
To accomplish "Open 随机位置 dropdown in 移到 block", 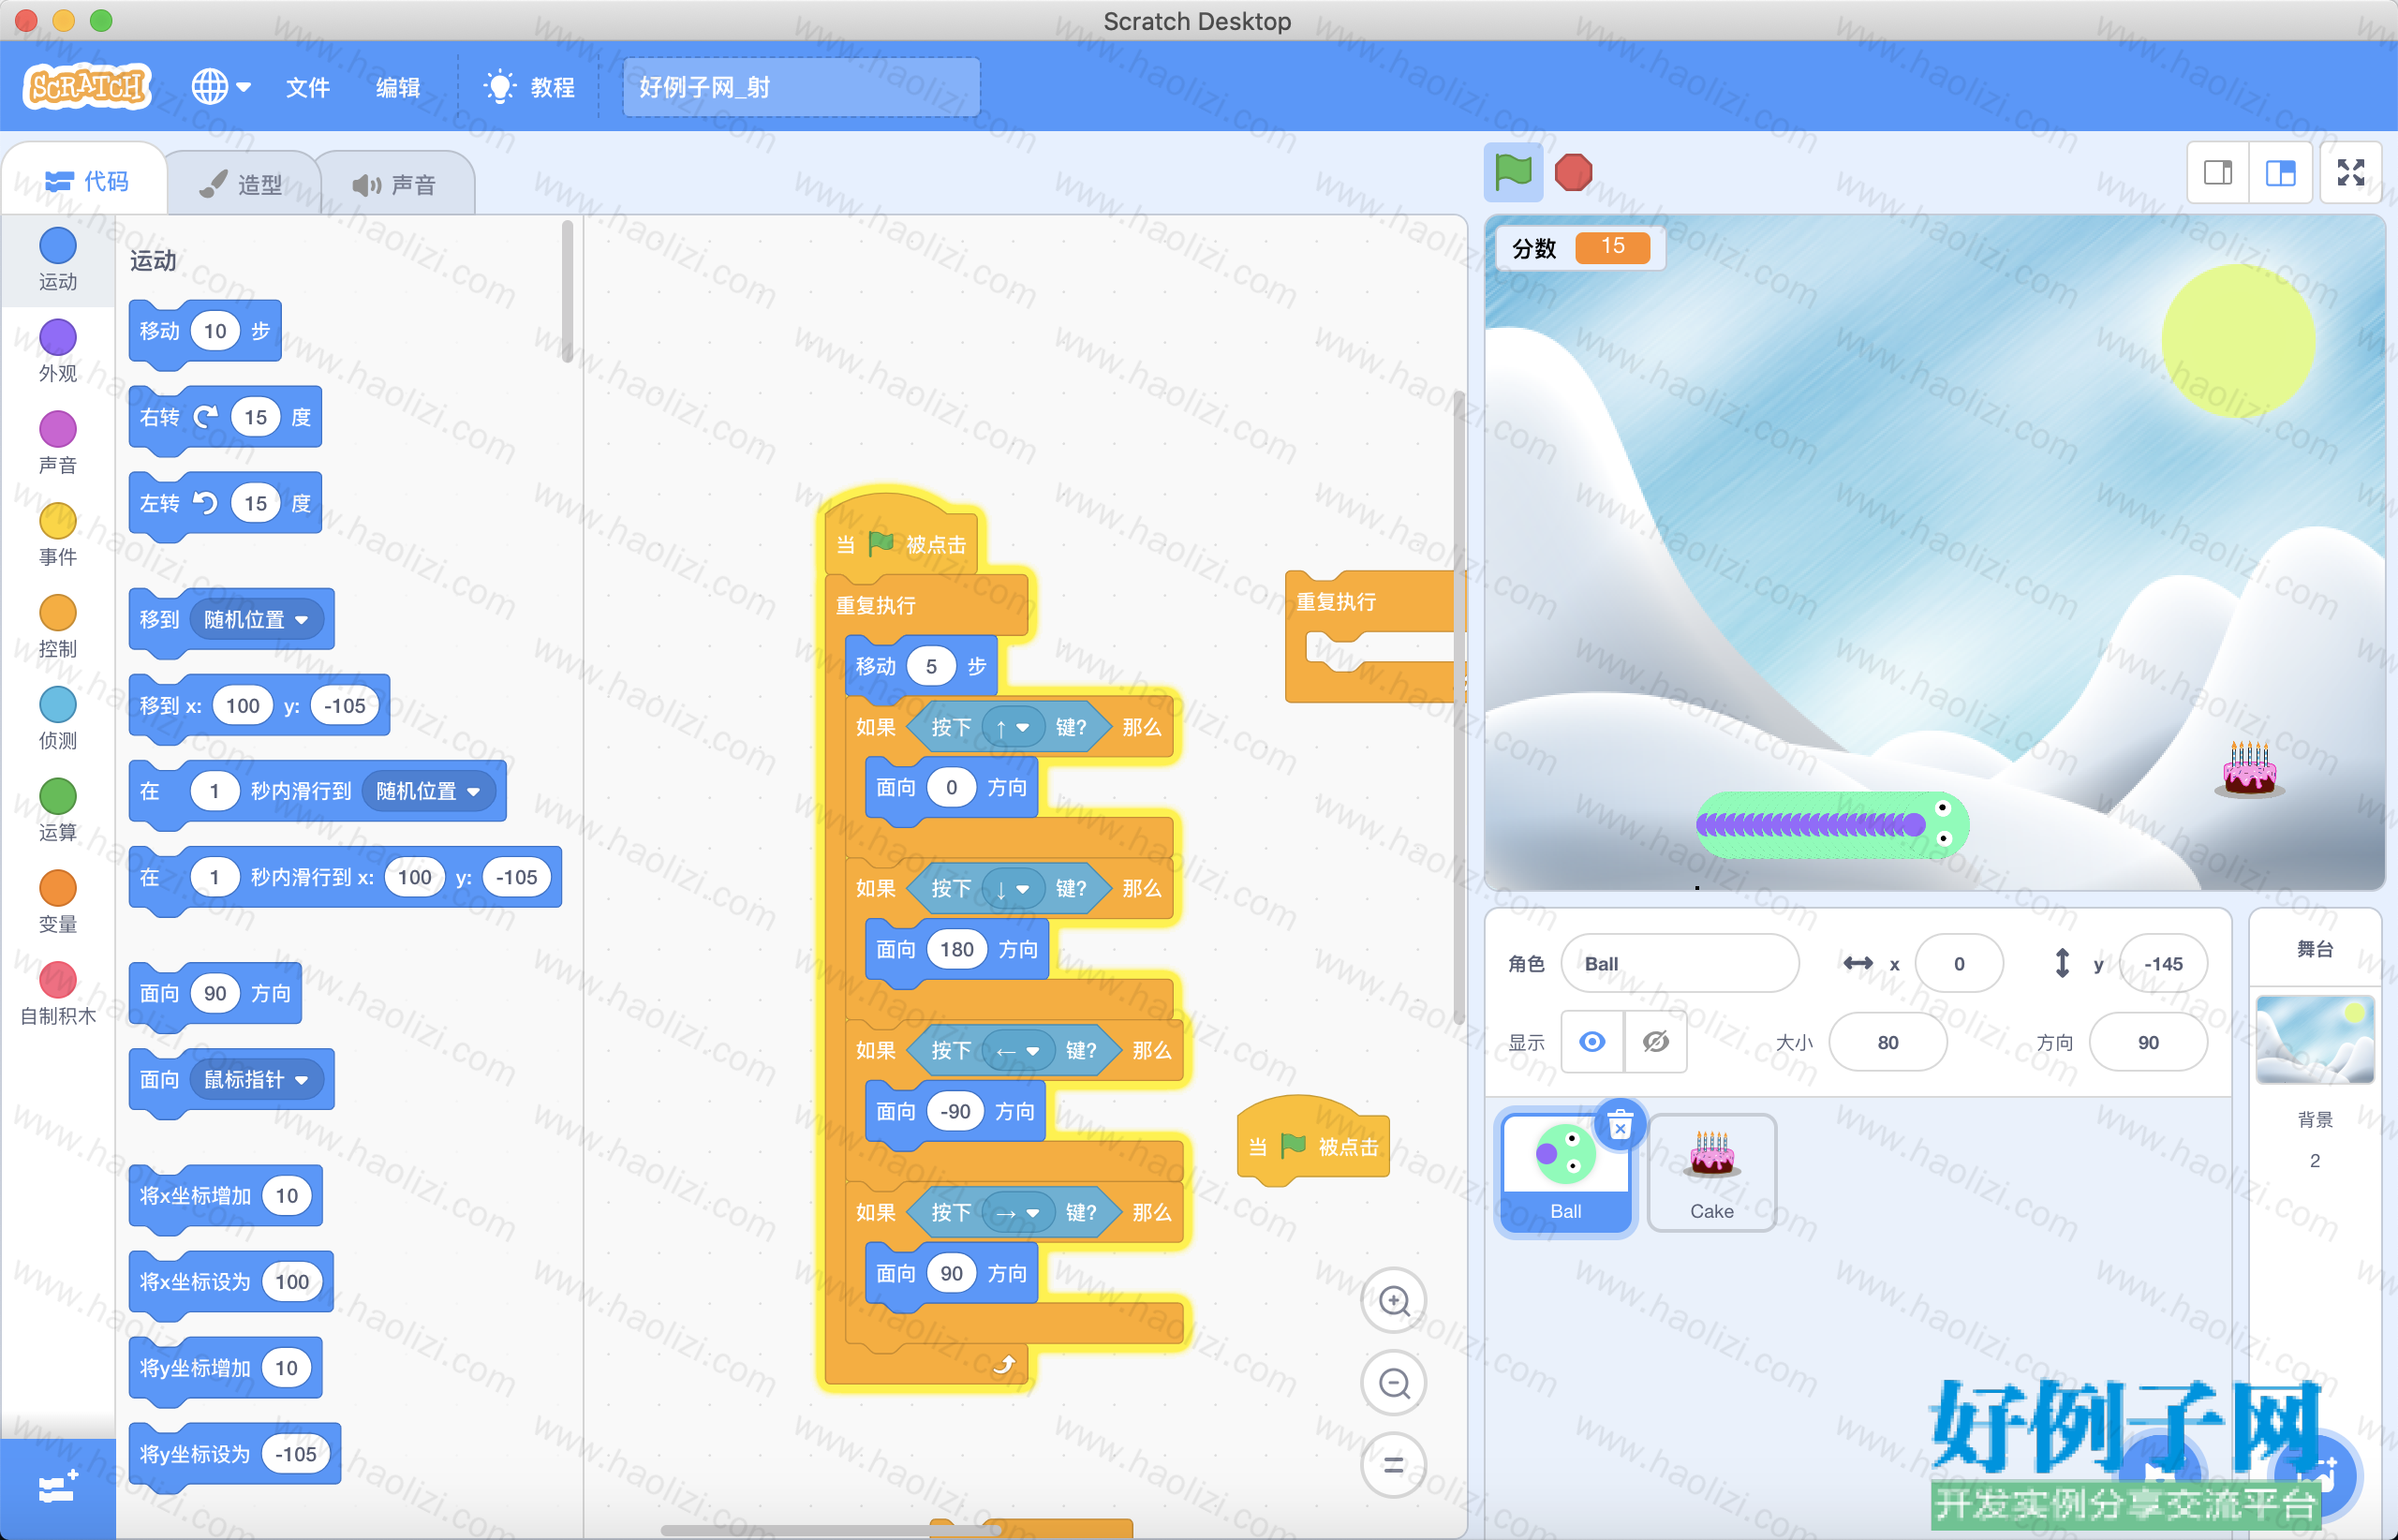I will (x=256, y=620).
